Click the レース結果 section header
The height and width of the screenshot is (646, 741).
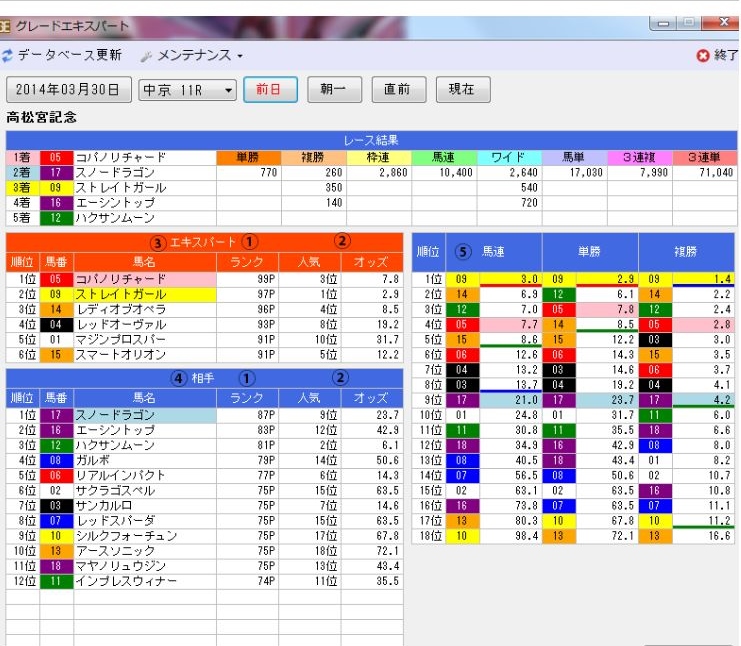pos(371,140)
